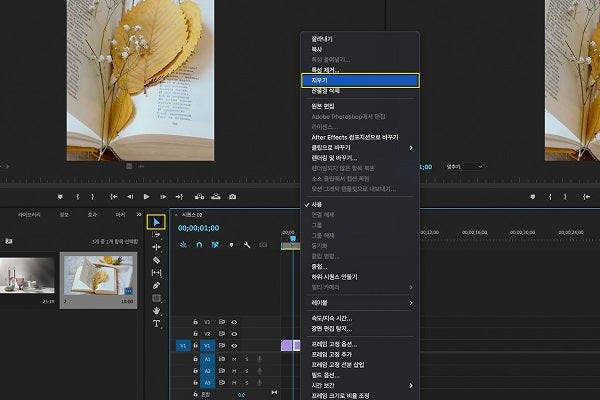Toggle the V1 track lock

point(196,346)
